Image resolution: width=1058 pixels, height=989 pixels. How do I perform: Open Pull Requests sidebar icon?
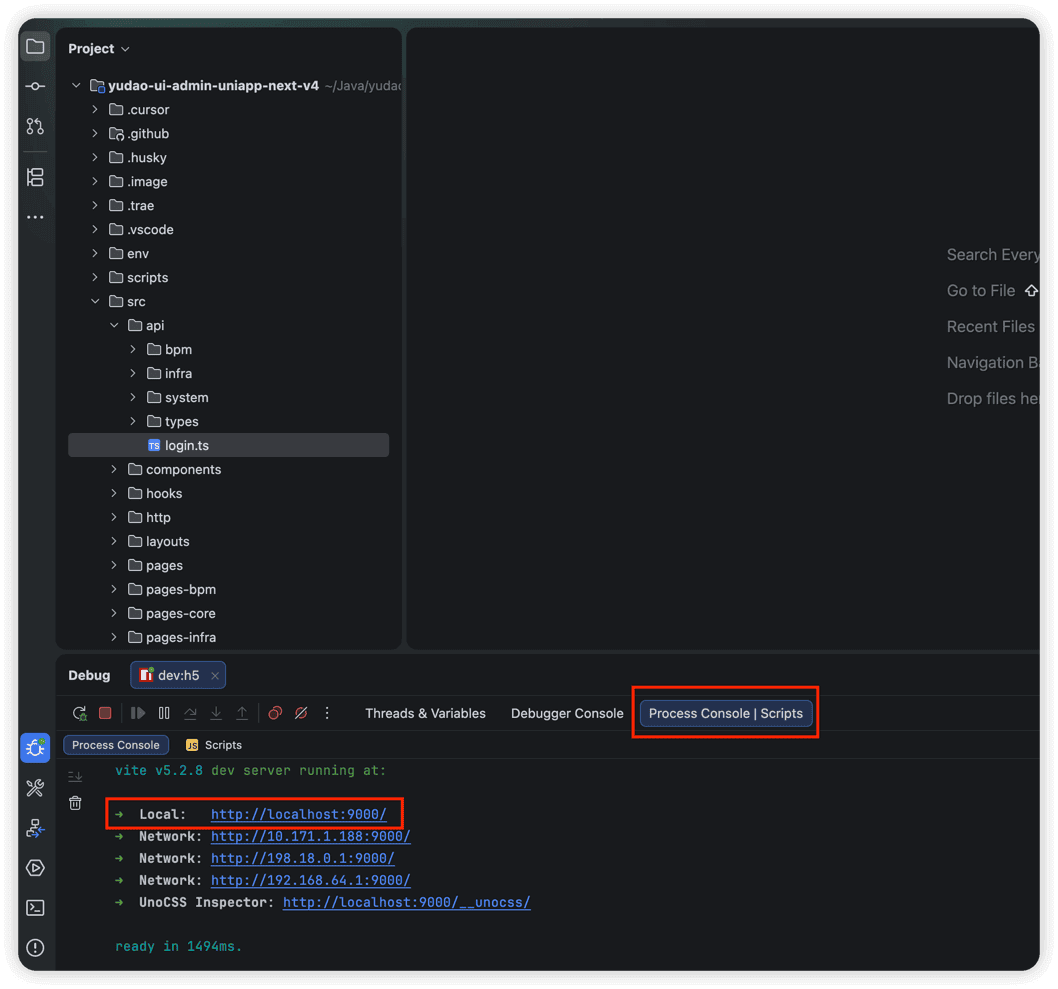35,126
